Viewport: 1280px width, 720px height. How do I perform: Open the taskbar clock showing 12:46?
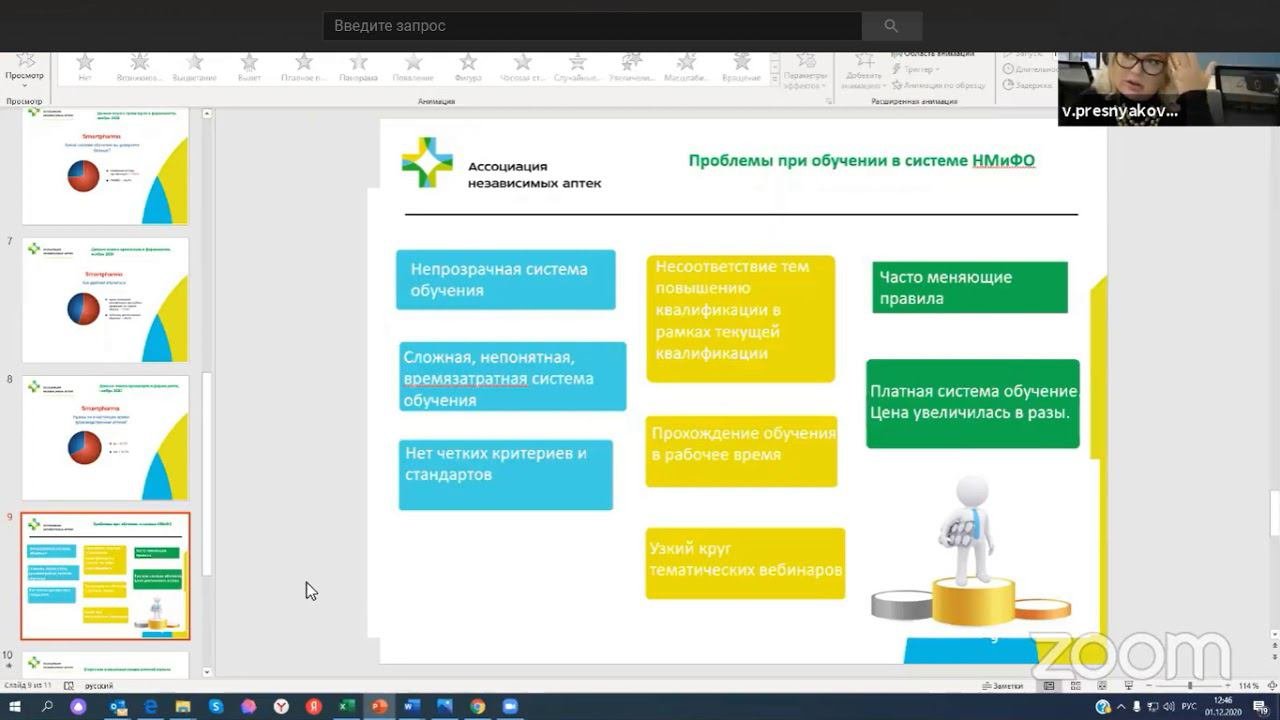1222,706
